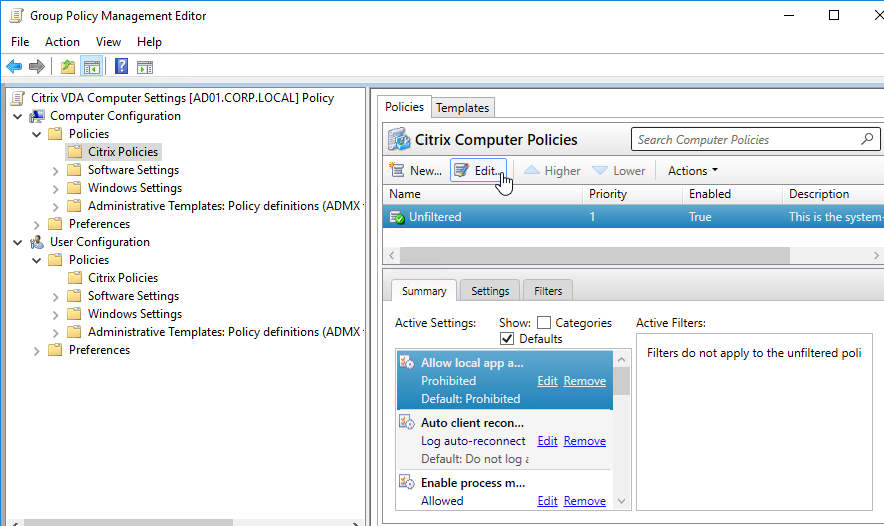
Task: Open the Actions dropdown
Action: [693, 170]
